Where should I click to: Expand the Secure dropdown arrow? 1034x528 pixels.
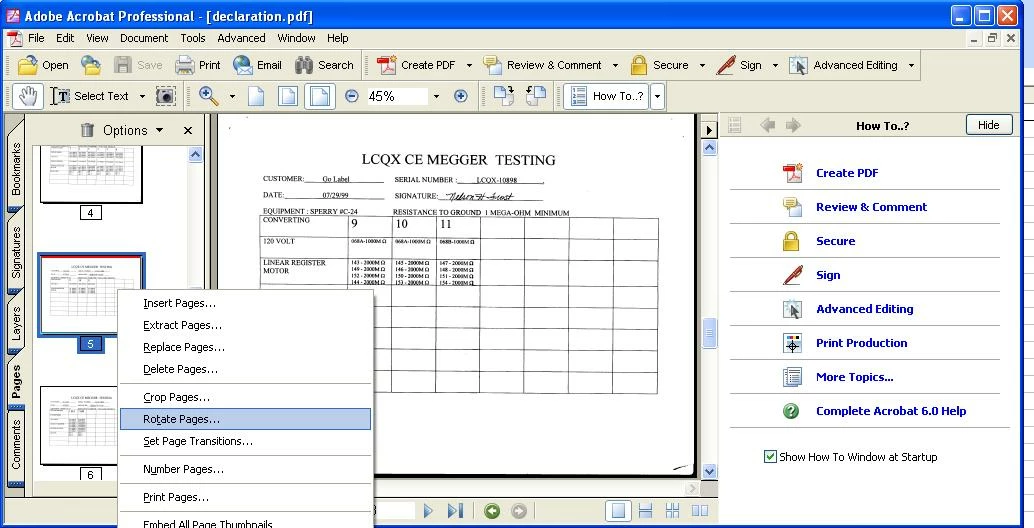pyautogui.click(x=702, y=65)
